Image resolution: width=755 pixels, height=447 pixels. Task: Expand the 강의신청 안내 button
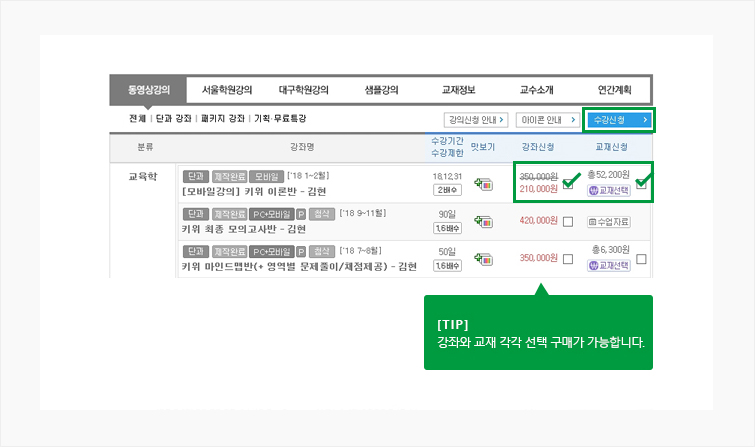pyautogui.click(x=477, y=120)
